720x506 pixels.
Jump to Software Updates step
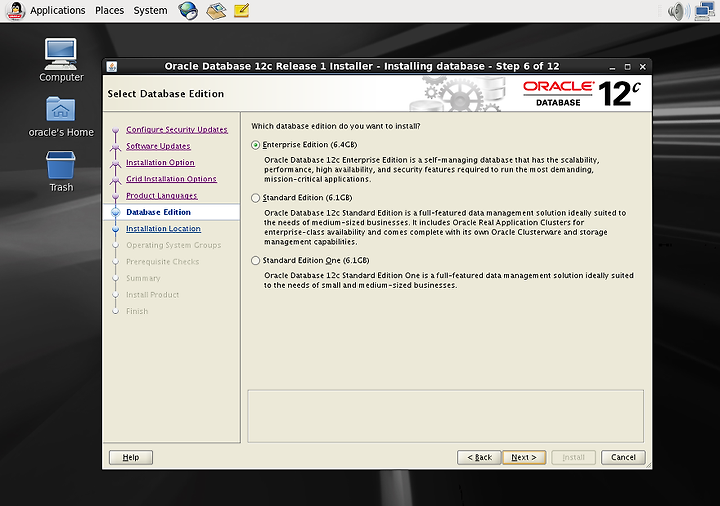[x=158, y=146]
